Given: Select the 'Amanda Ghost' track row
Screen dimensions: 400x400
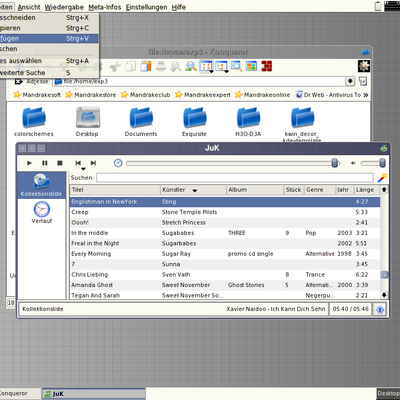Looking at the screenshot, I should (225, 285).
